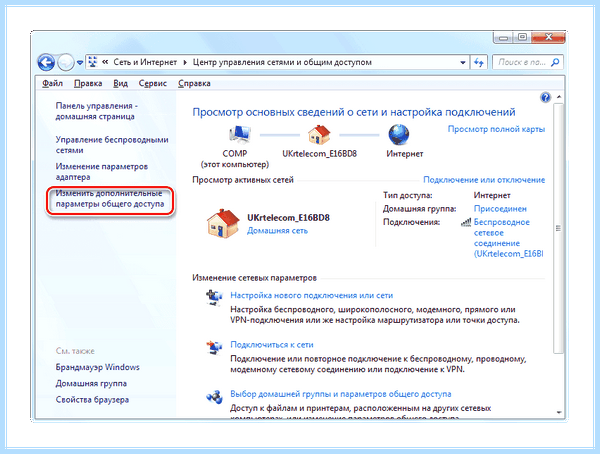The width and height of the screenshot is (600, 454).
Task: Open 'Домашняя группа' link in See also
Action: click(91, 383)
